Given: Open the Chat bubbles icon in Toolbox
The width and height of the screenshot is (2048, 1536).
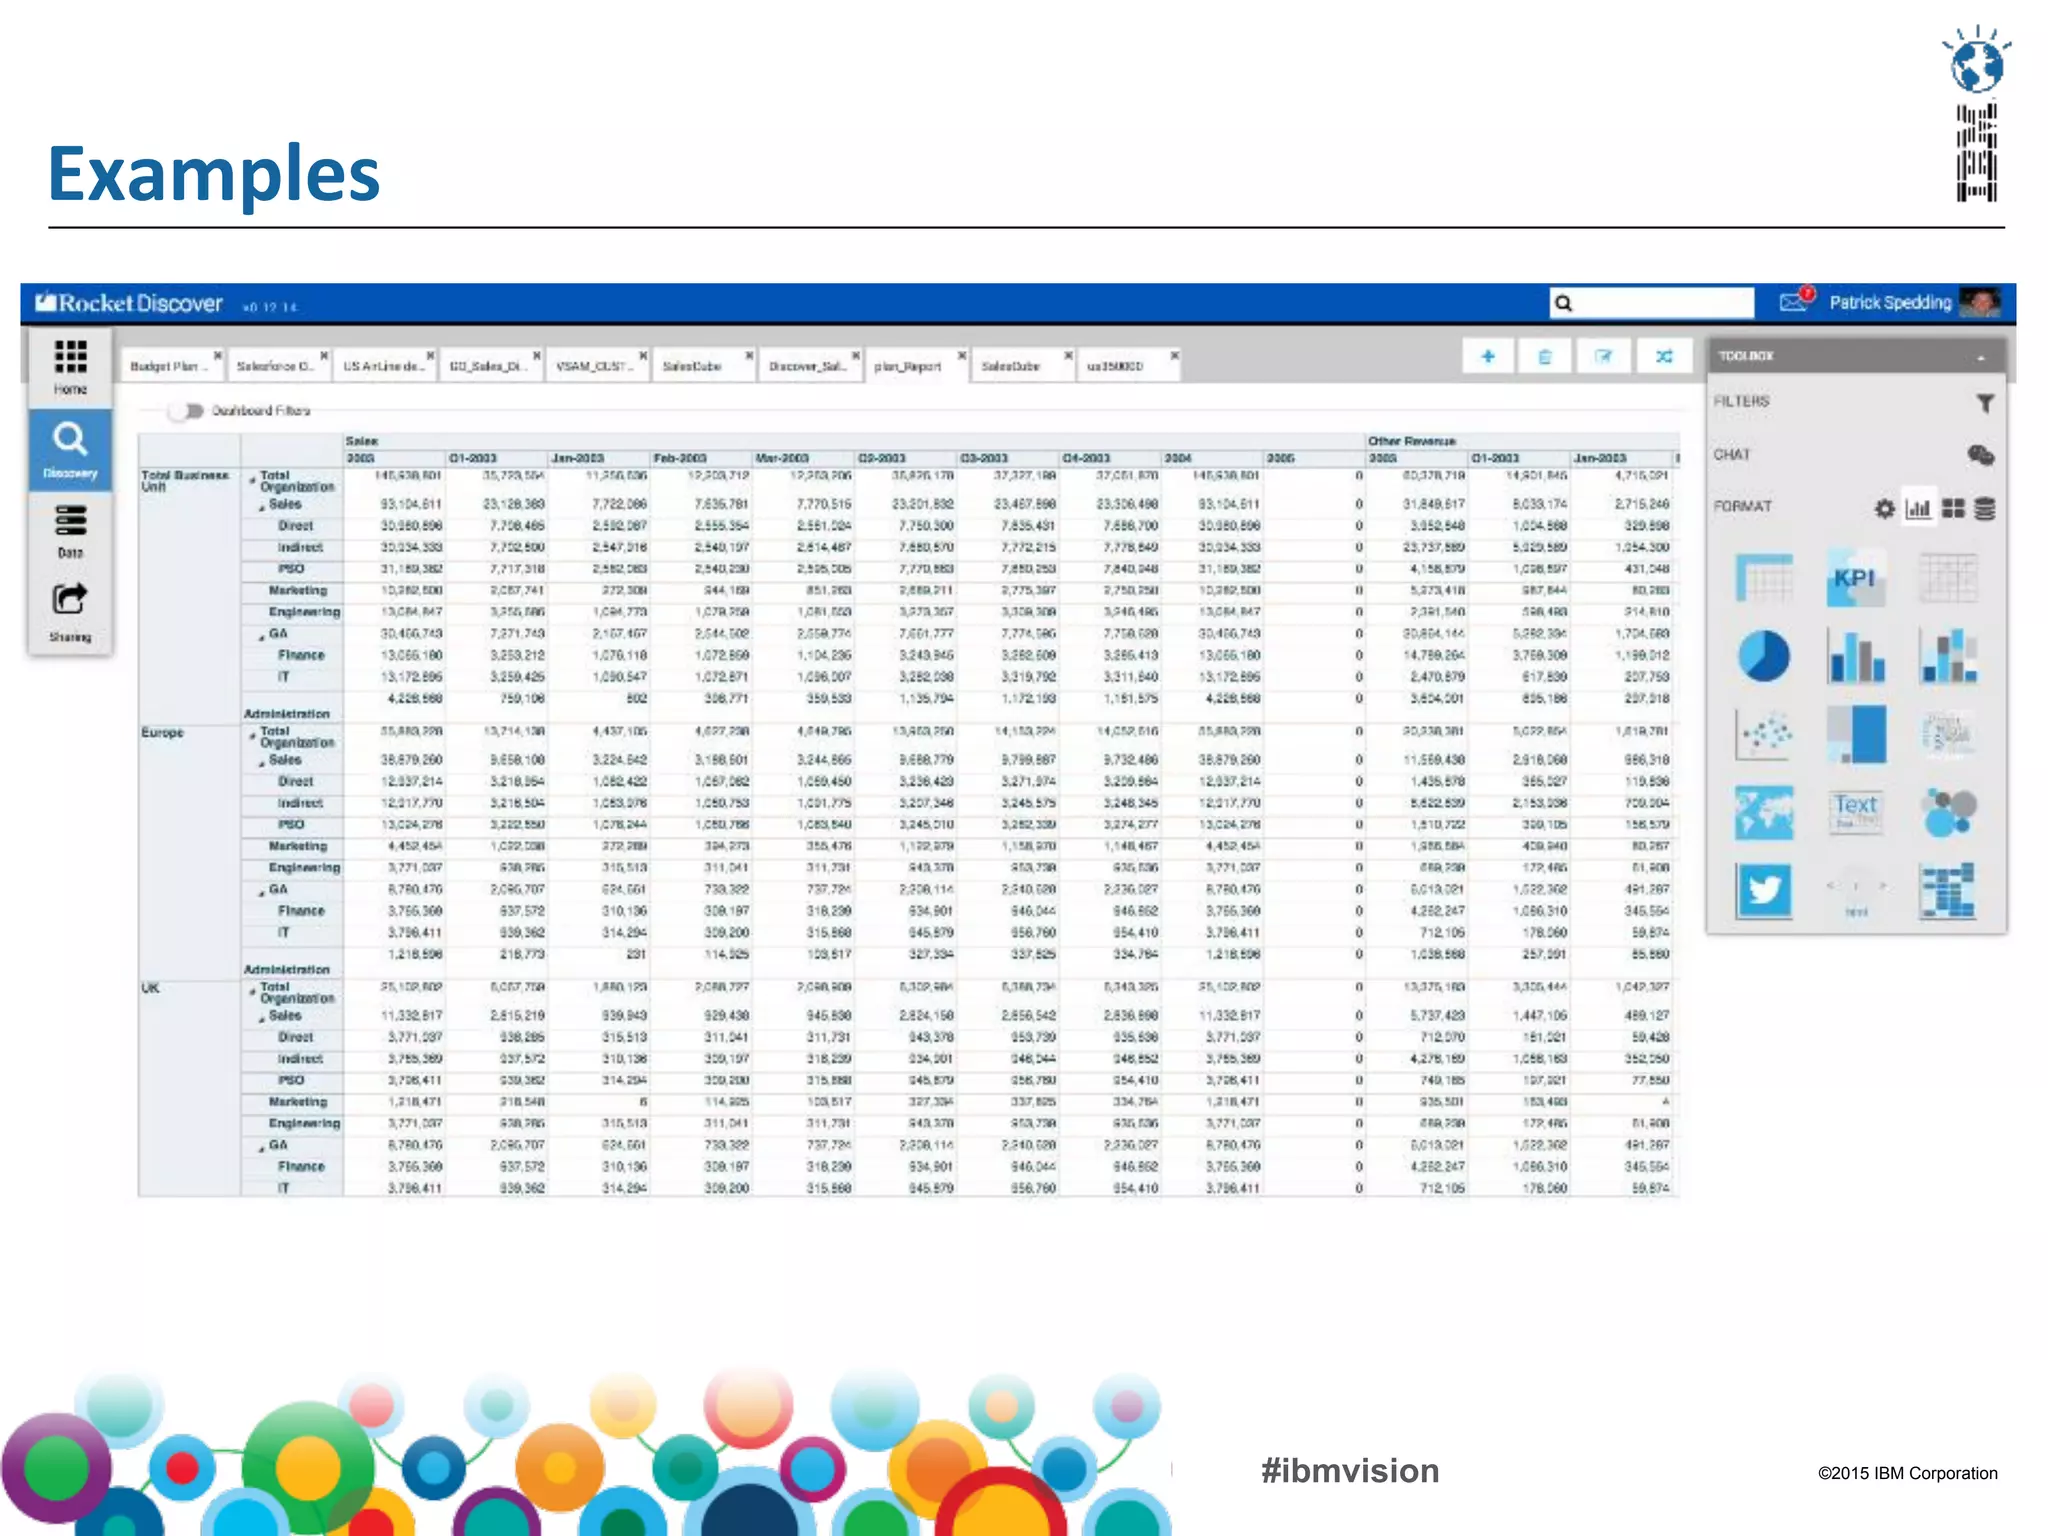Looking at the screenshot, I should coord(1981,455).
